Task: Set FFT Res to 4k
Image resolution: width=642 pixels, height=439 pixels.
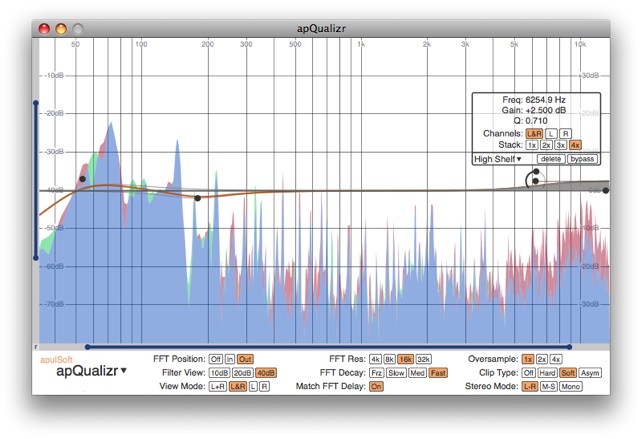Action: pos(375,359)
